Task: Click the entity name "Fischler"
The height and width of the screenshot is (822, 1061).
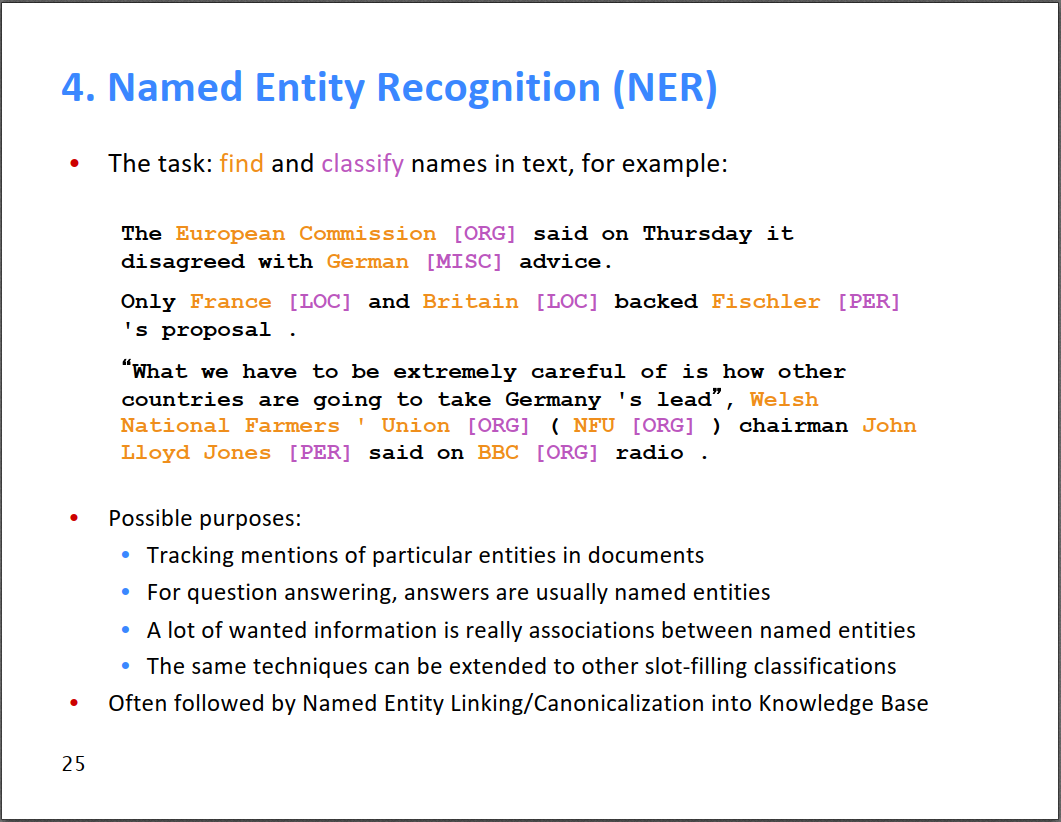Action: [765, 302]
